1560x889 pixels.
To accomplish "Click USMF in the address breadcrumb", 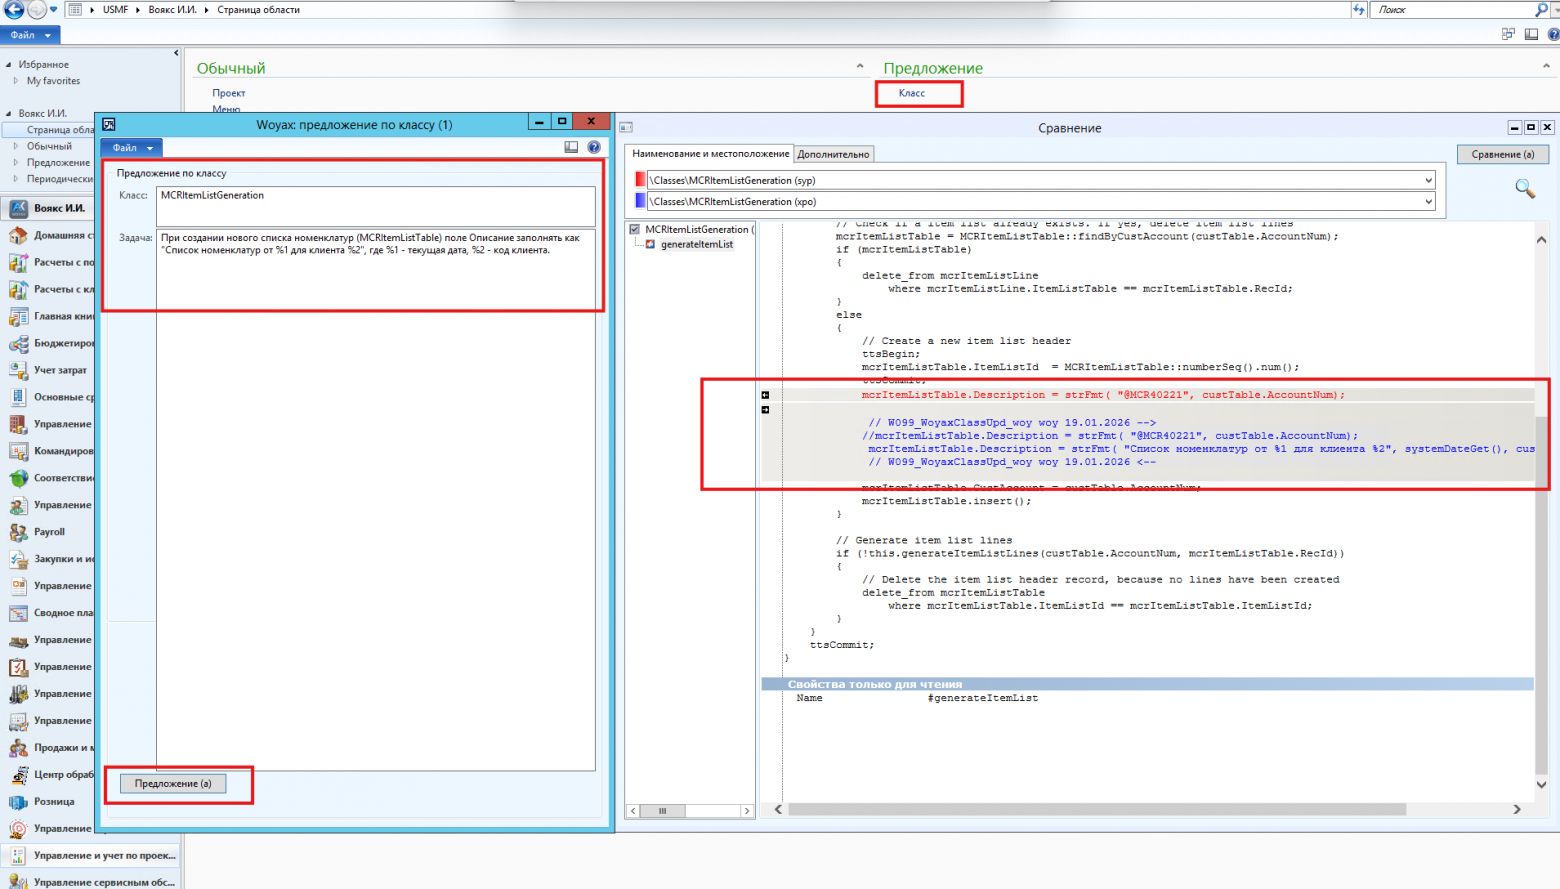I will [x=115, y=9].
